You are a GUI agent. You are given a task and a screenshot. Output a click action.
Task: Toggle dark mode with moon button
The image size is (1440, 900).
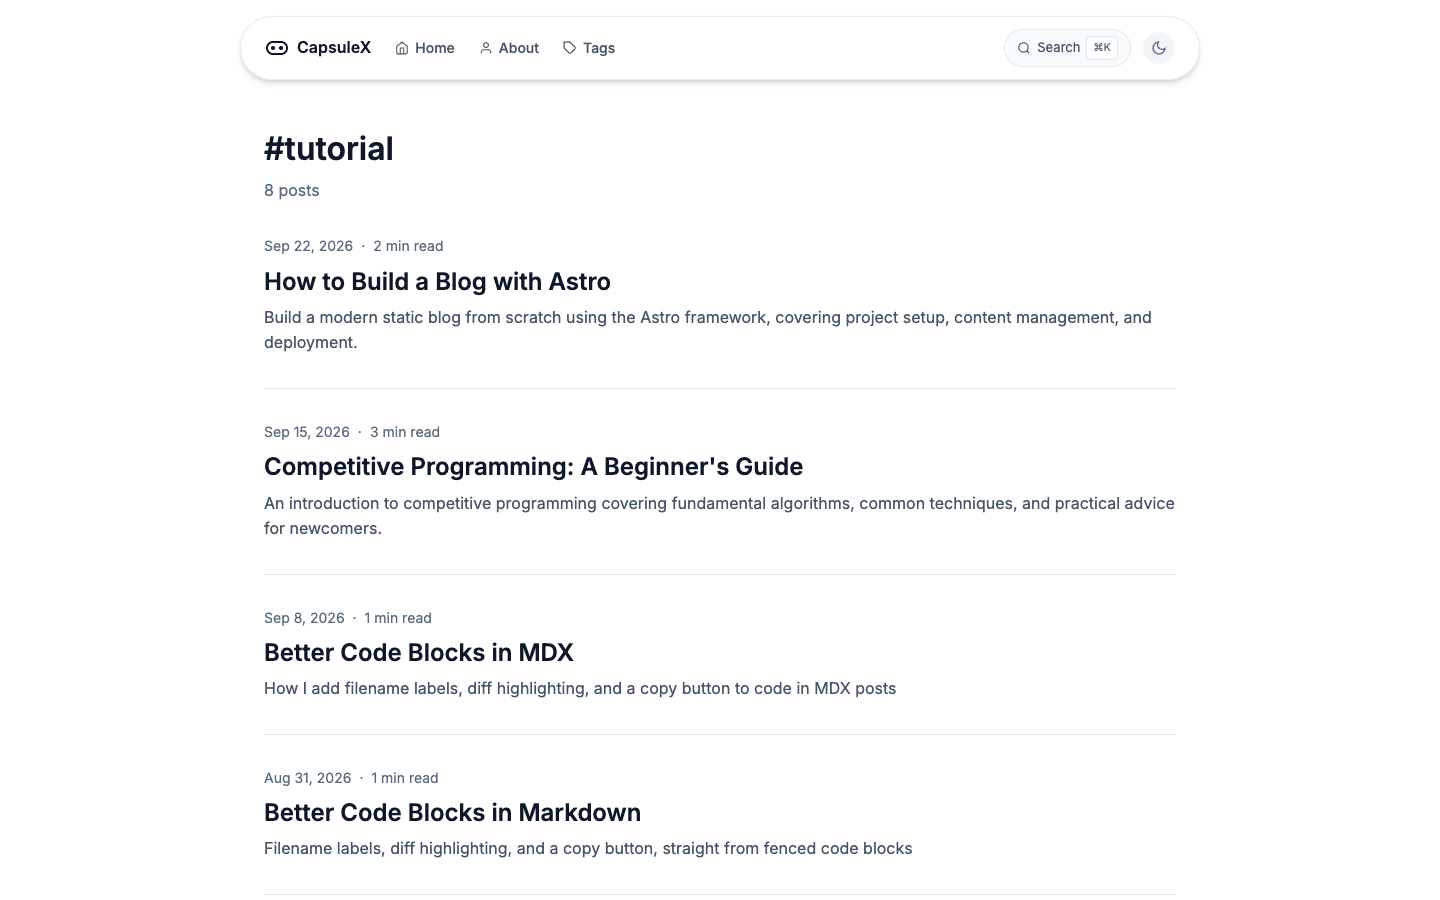(1159, 48)
